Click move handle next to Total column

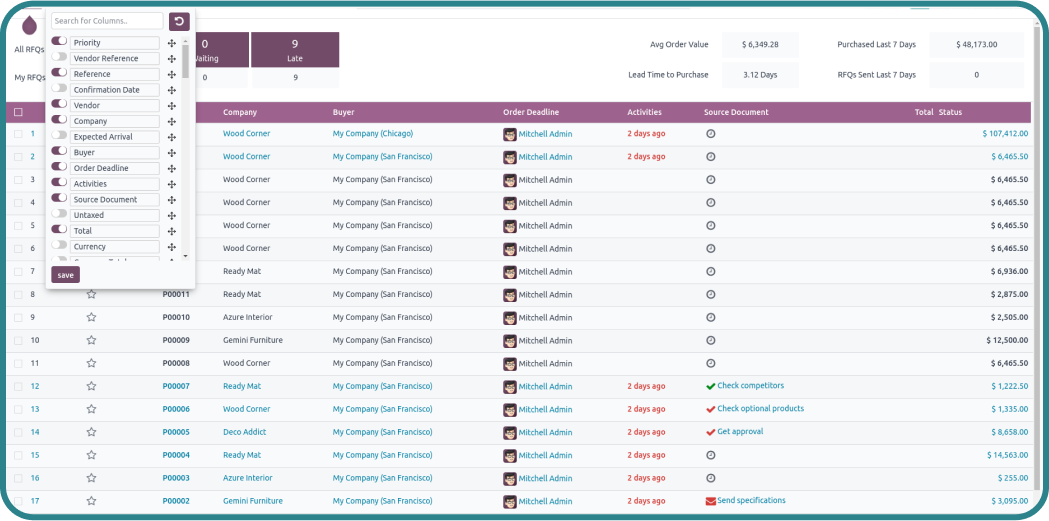(x=172, y=231)
